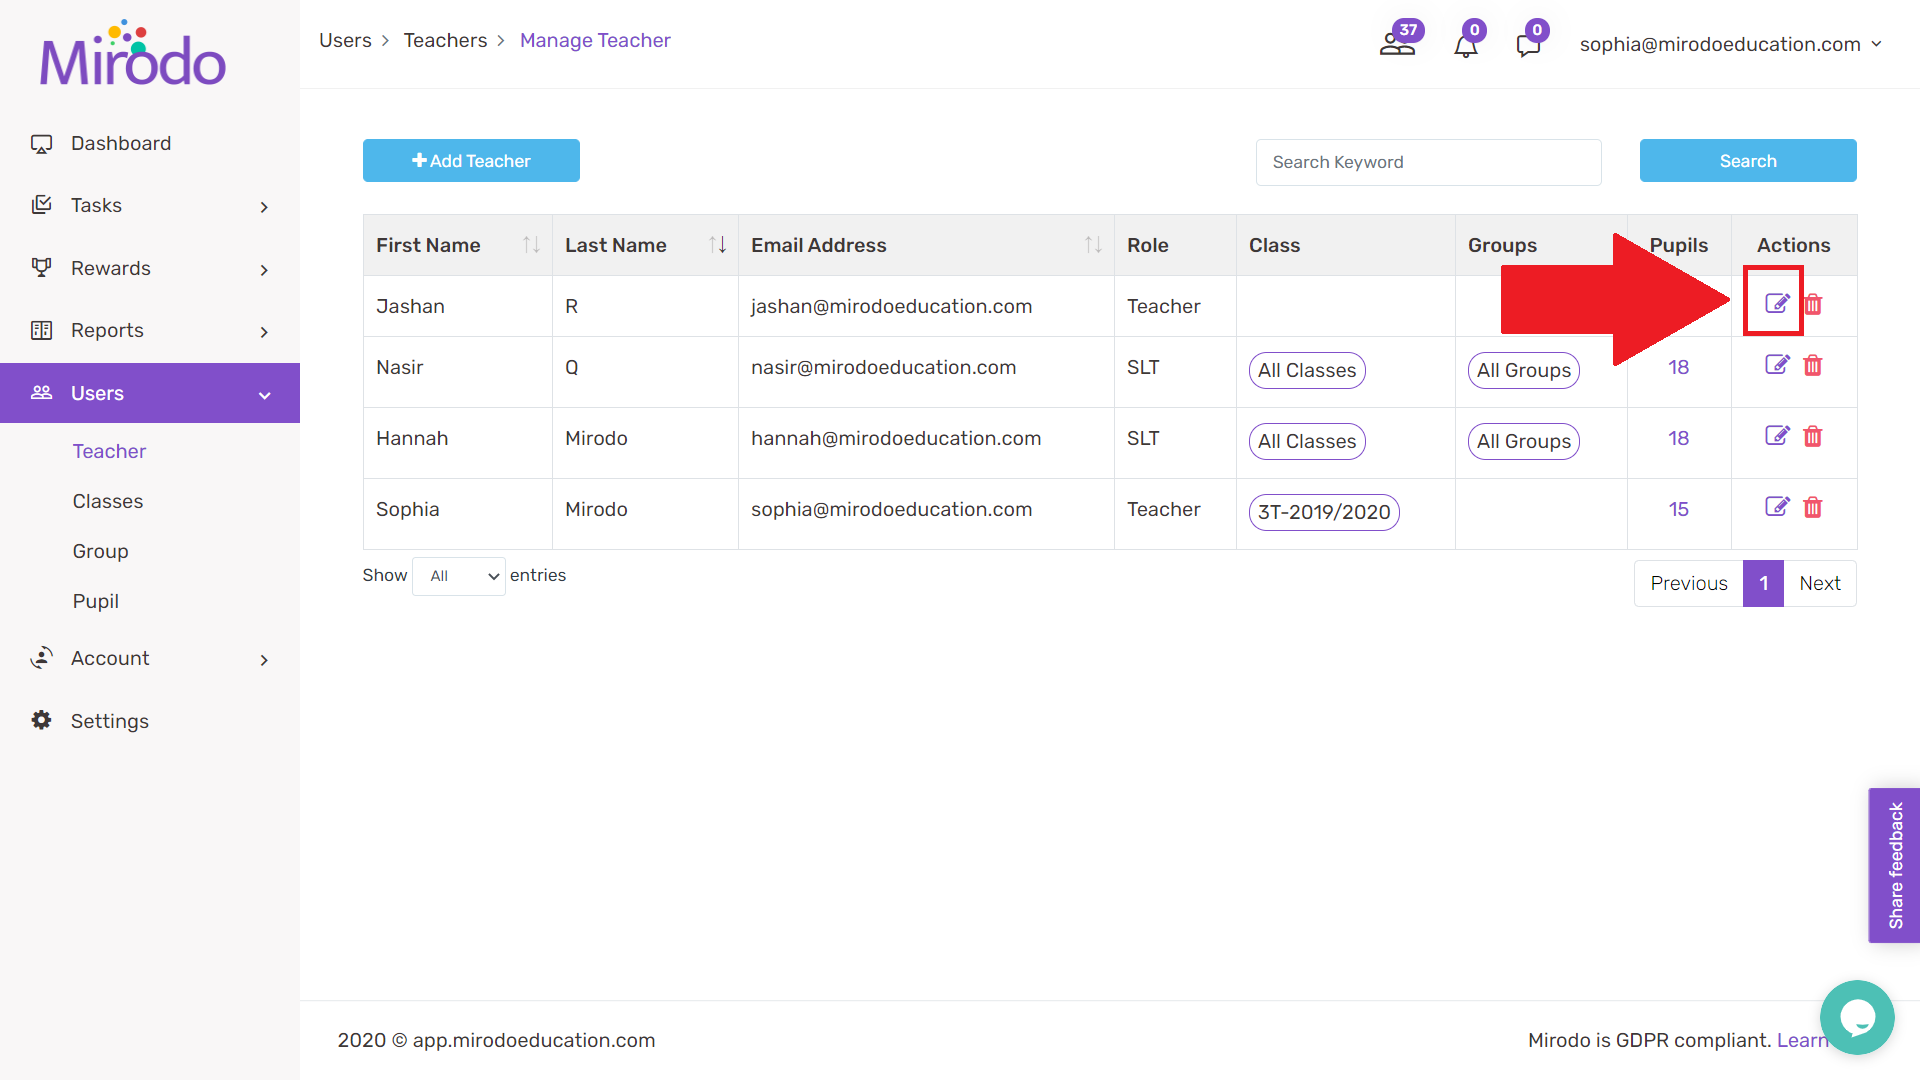
Task: Collapse the Users menu chevron
Action: click(x=264, y=395)
